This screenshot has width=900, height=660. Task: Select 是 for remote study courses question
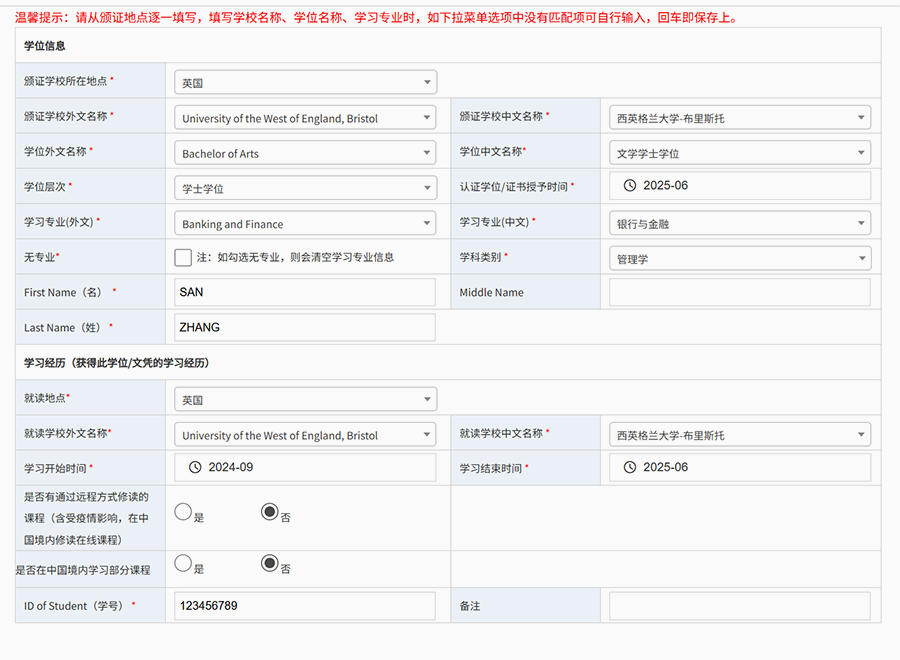[183, 512]
